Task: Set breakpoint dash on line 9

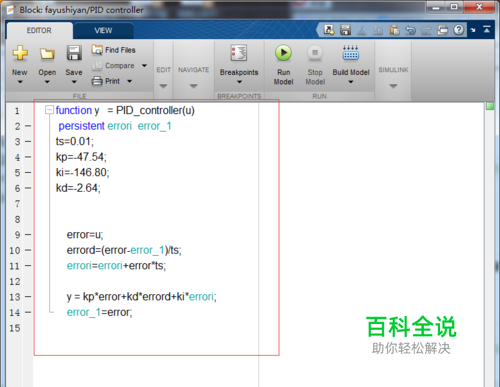Action: [28, 235]
